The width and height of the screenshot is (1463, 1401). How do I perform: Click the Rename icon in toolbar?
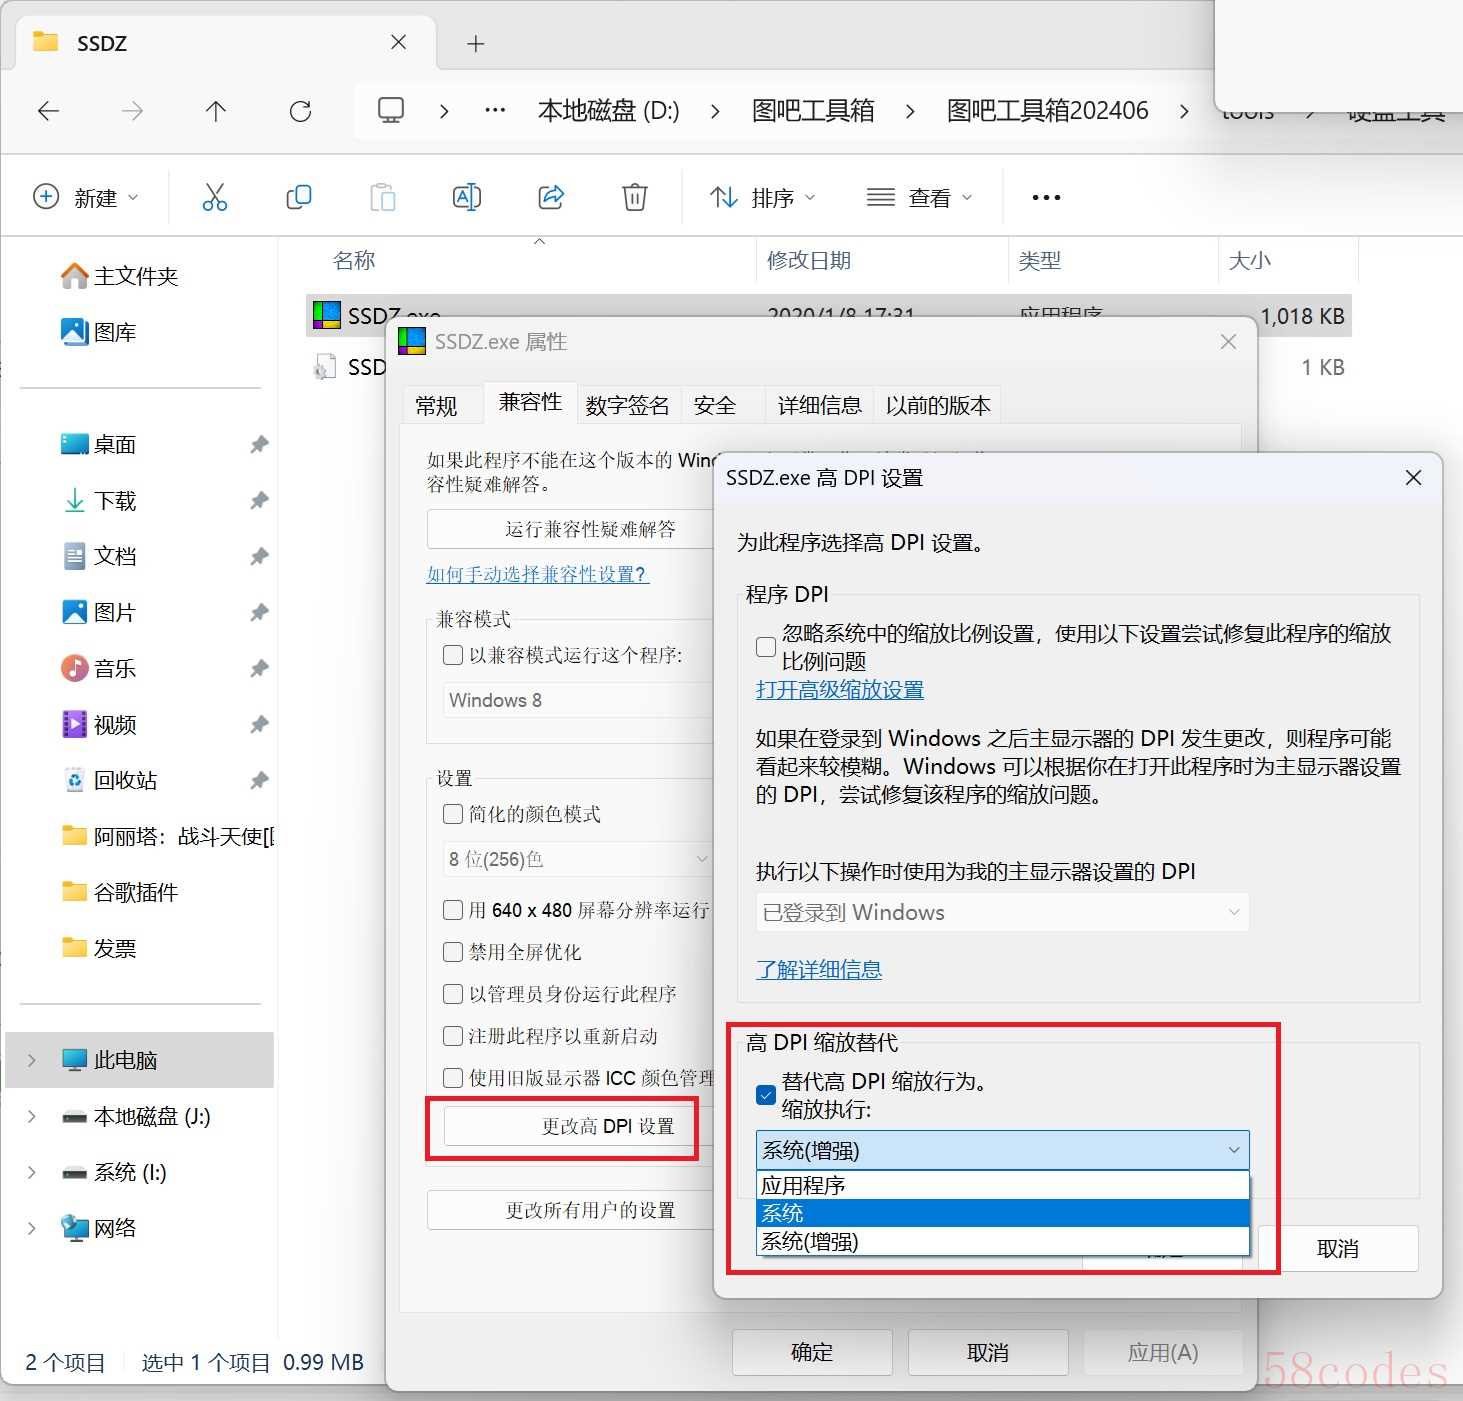[x=466, y=197]
